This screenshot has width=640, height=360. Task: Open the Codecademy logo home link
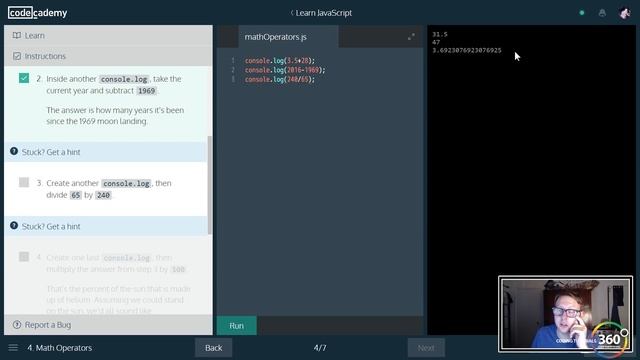point(38,13)
